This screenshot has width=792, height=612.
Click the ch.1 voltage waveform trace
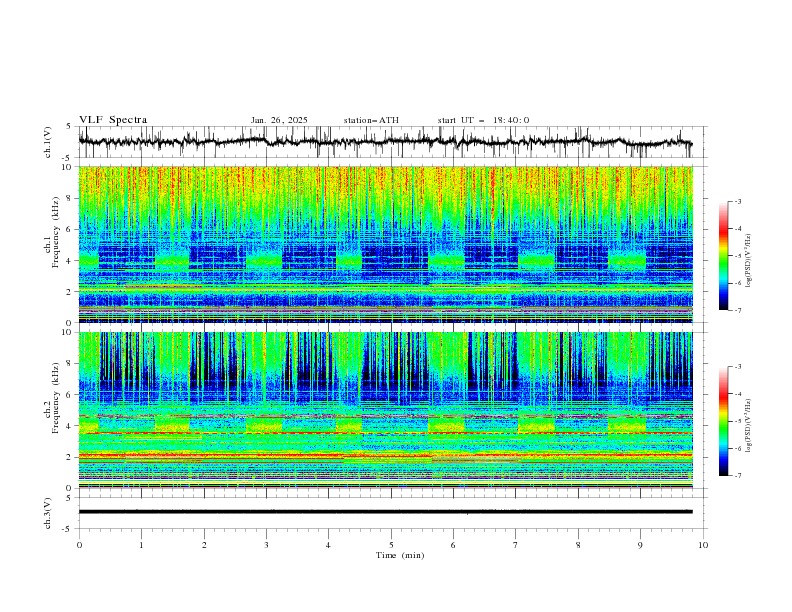pyautogui.click(x=385, y=142)
